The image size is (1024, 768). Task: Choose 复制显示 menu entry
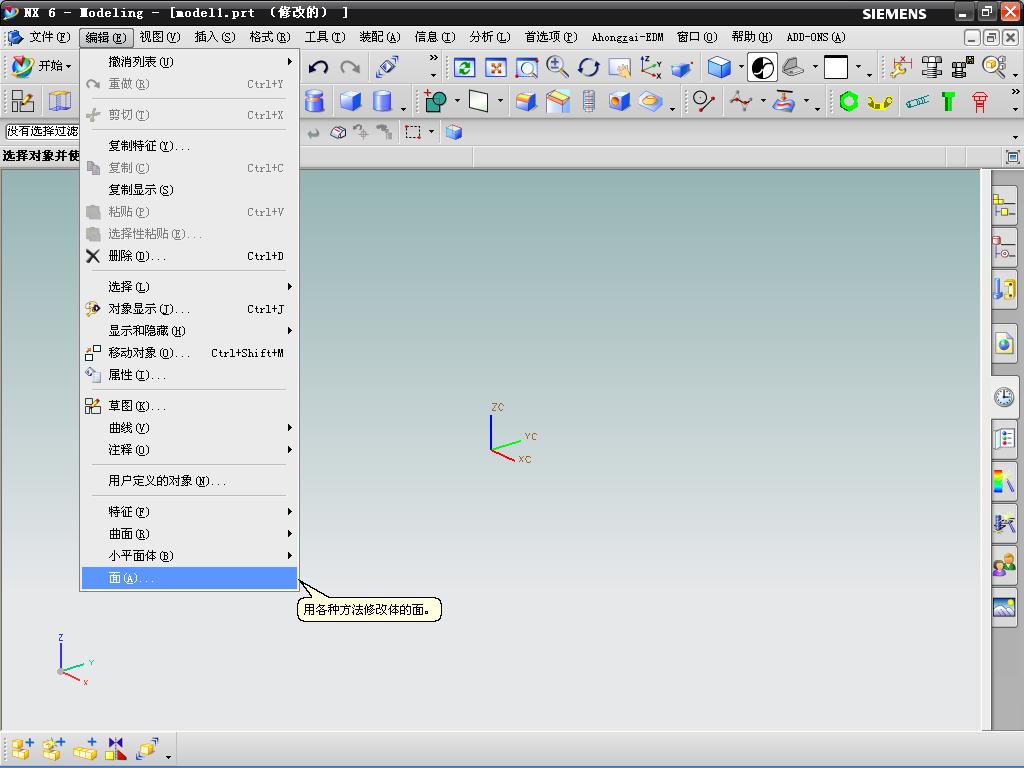click(189, 190)
